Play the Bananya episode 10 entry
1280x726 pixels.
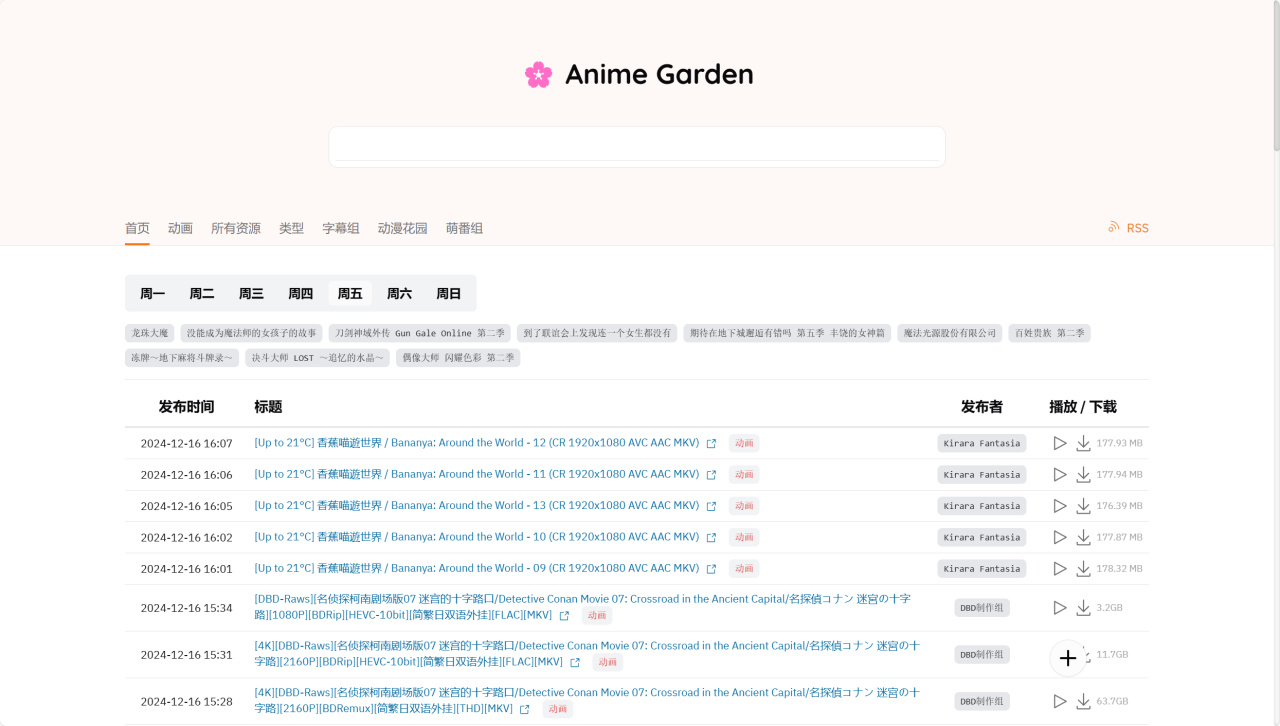1060,537
